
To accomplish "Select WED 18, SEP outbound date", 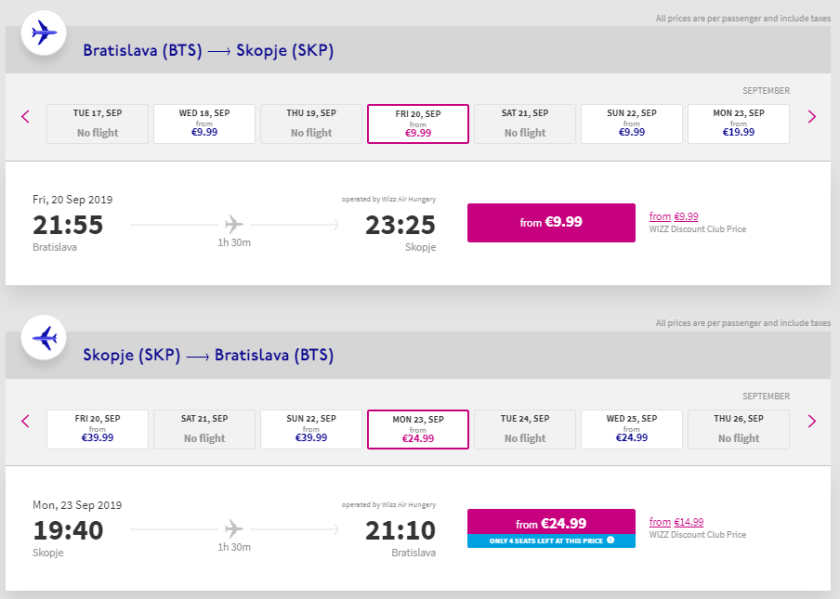I will point(204,124).
